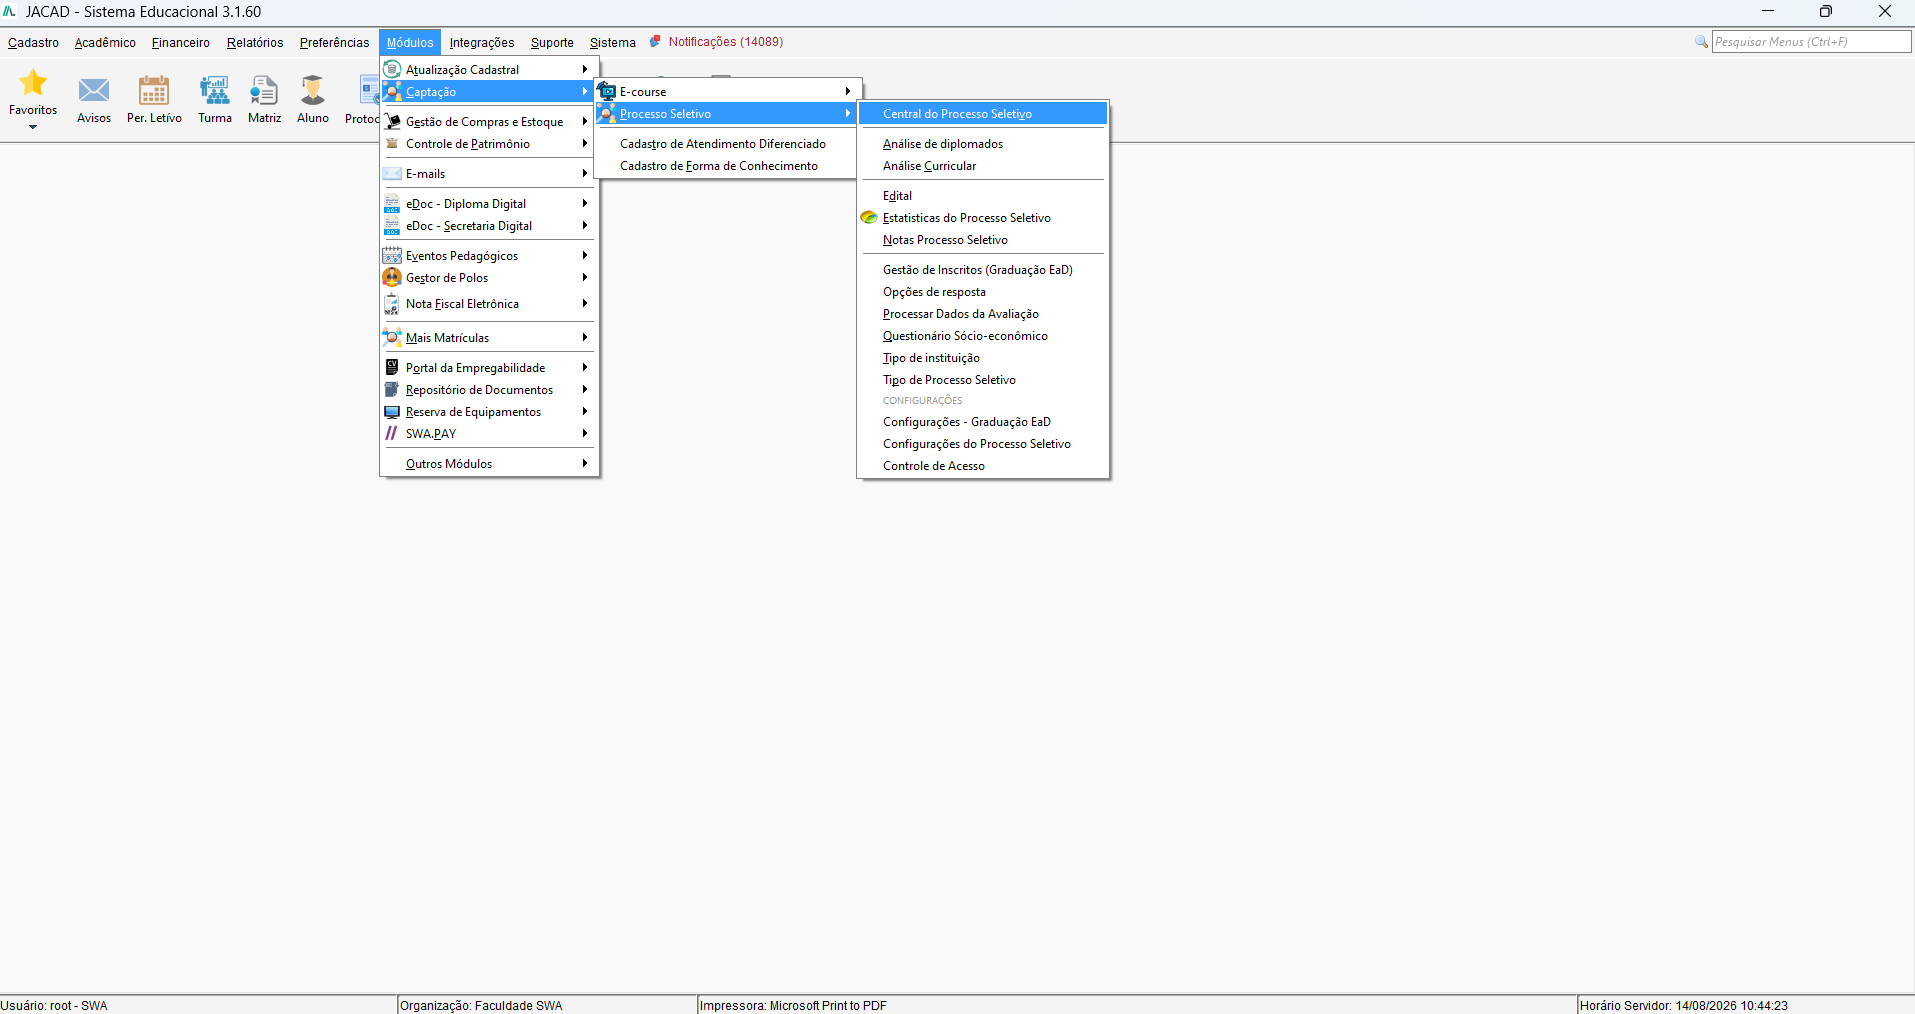Expand Controle de Patrimônio submenu arrow
Screen dimensions: 1915x1014
[584, 144]
